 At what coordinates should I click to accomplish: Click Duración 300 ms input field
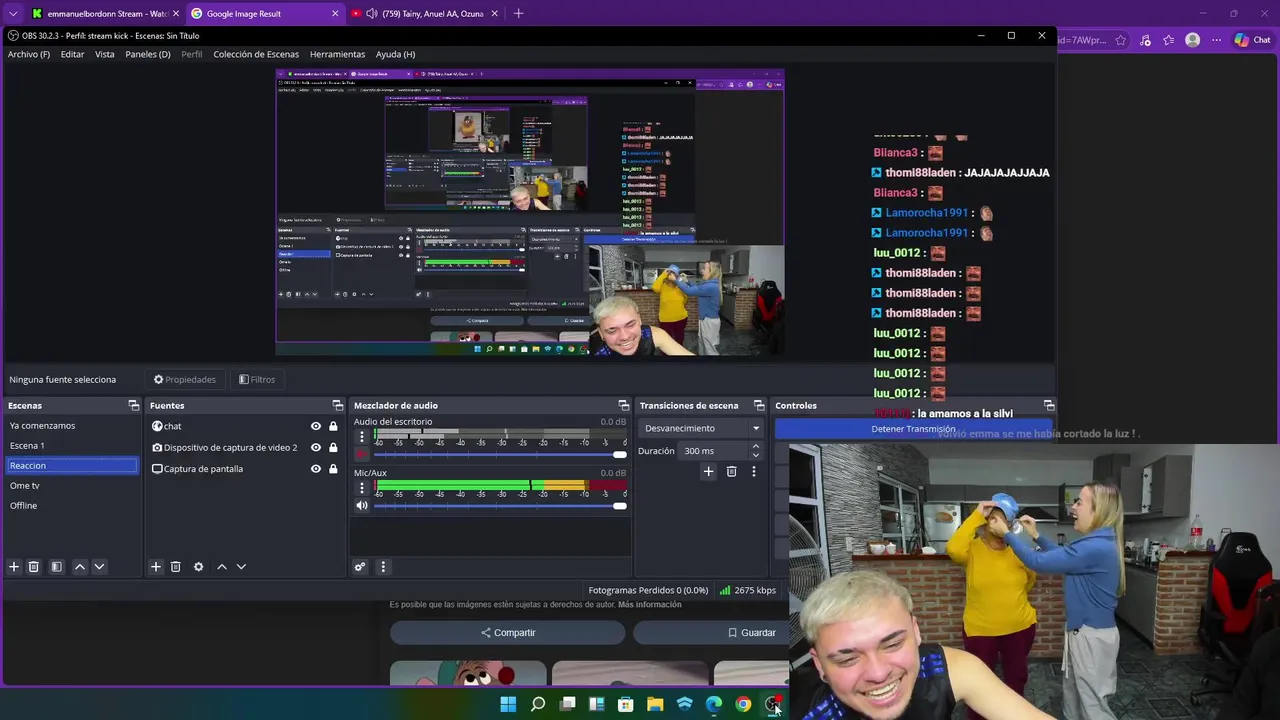pos(714,451)
